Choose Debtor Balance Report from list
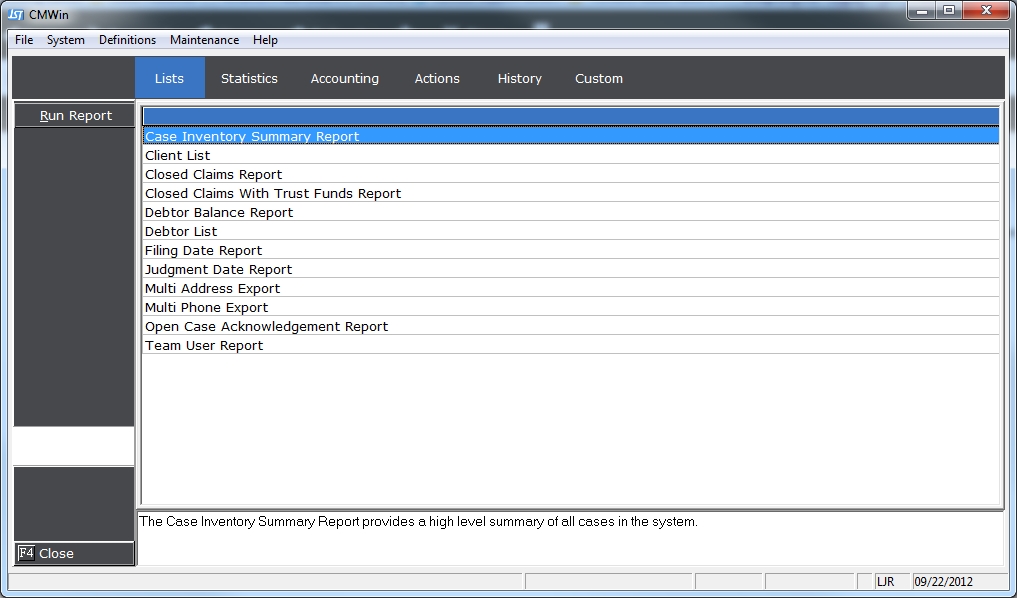Viewport: 1017px width, 598px height. click(x=219, y=213)
